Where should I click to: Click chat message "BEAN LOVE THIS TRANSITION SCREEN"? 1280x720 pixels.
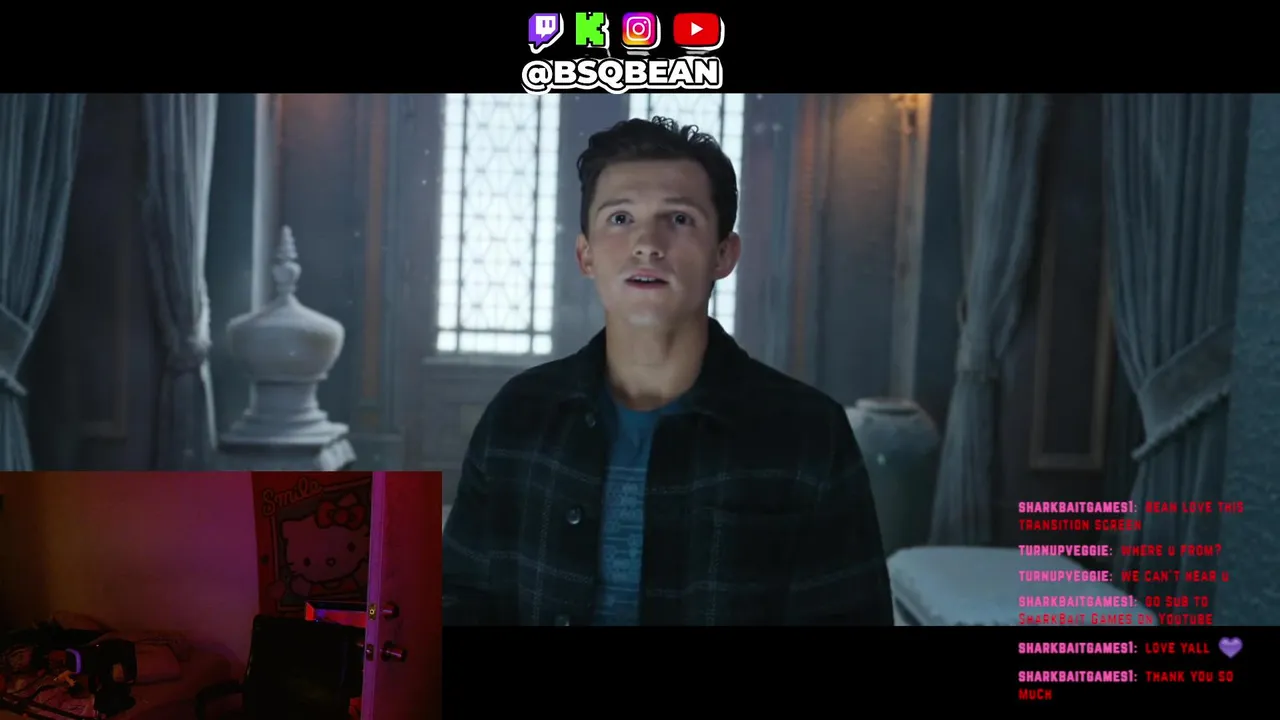(x=1130, y=516)
